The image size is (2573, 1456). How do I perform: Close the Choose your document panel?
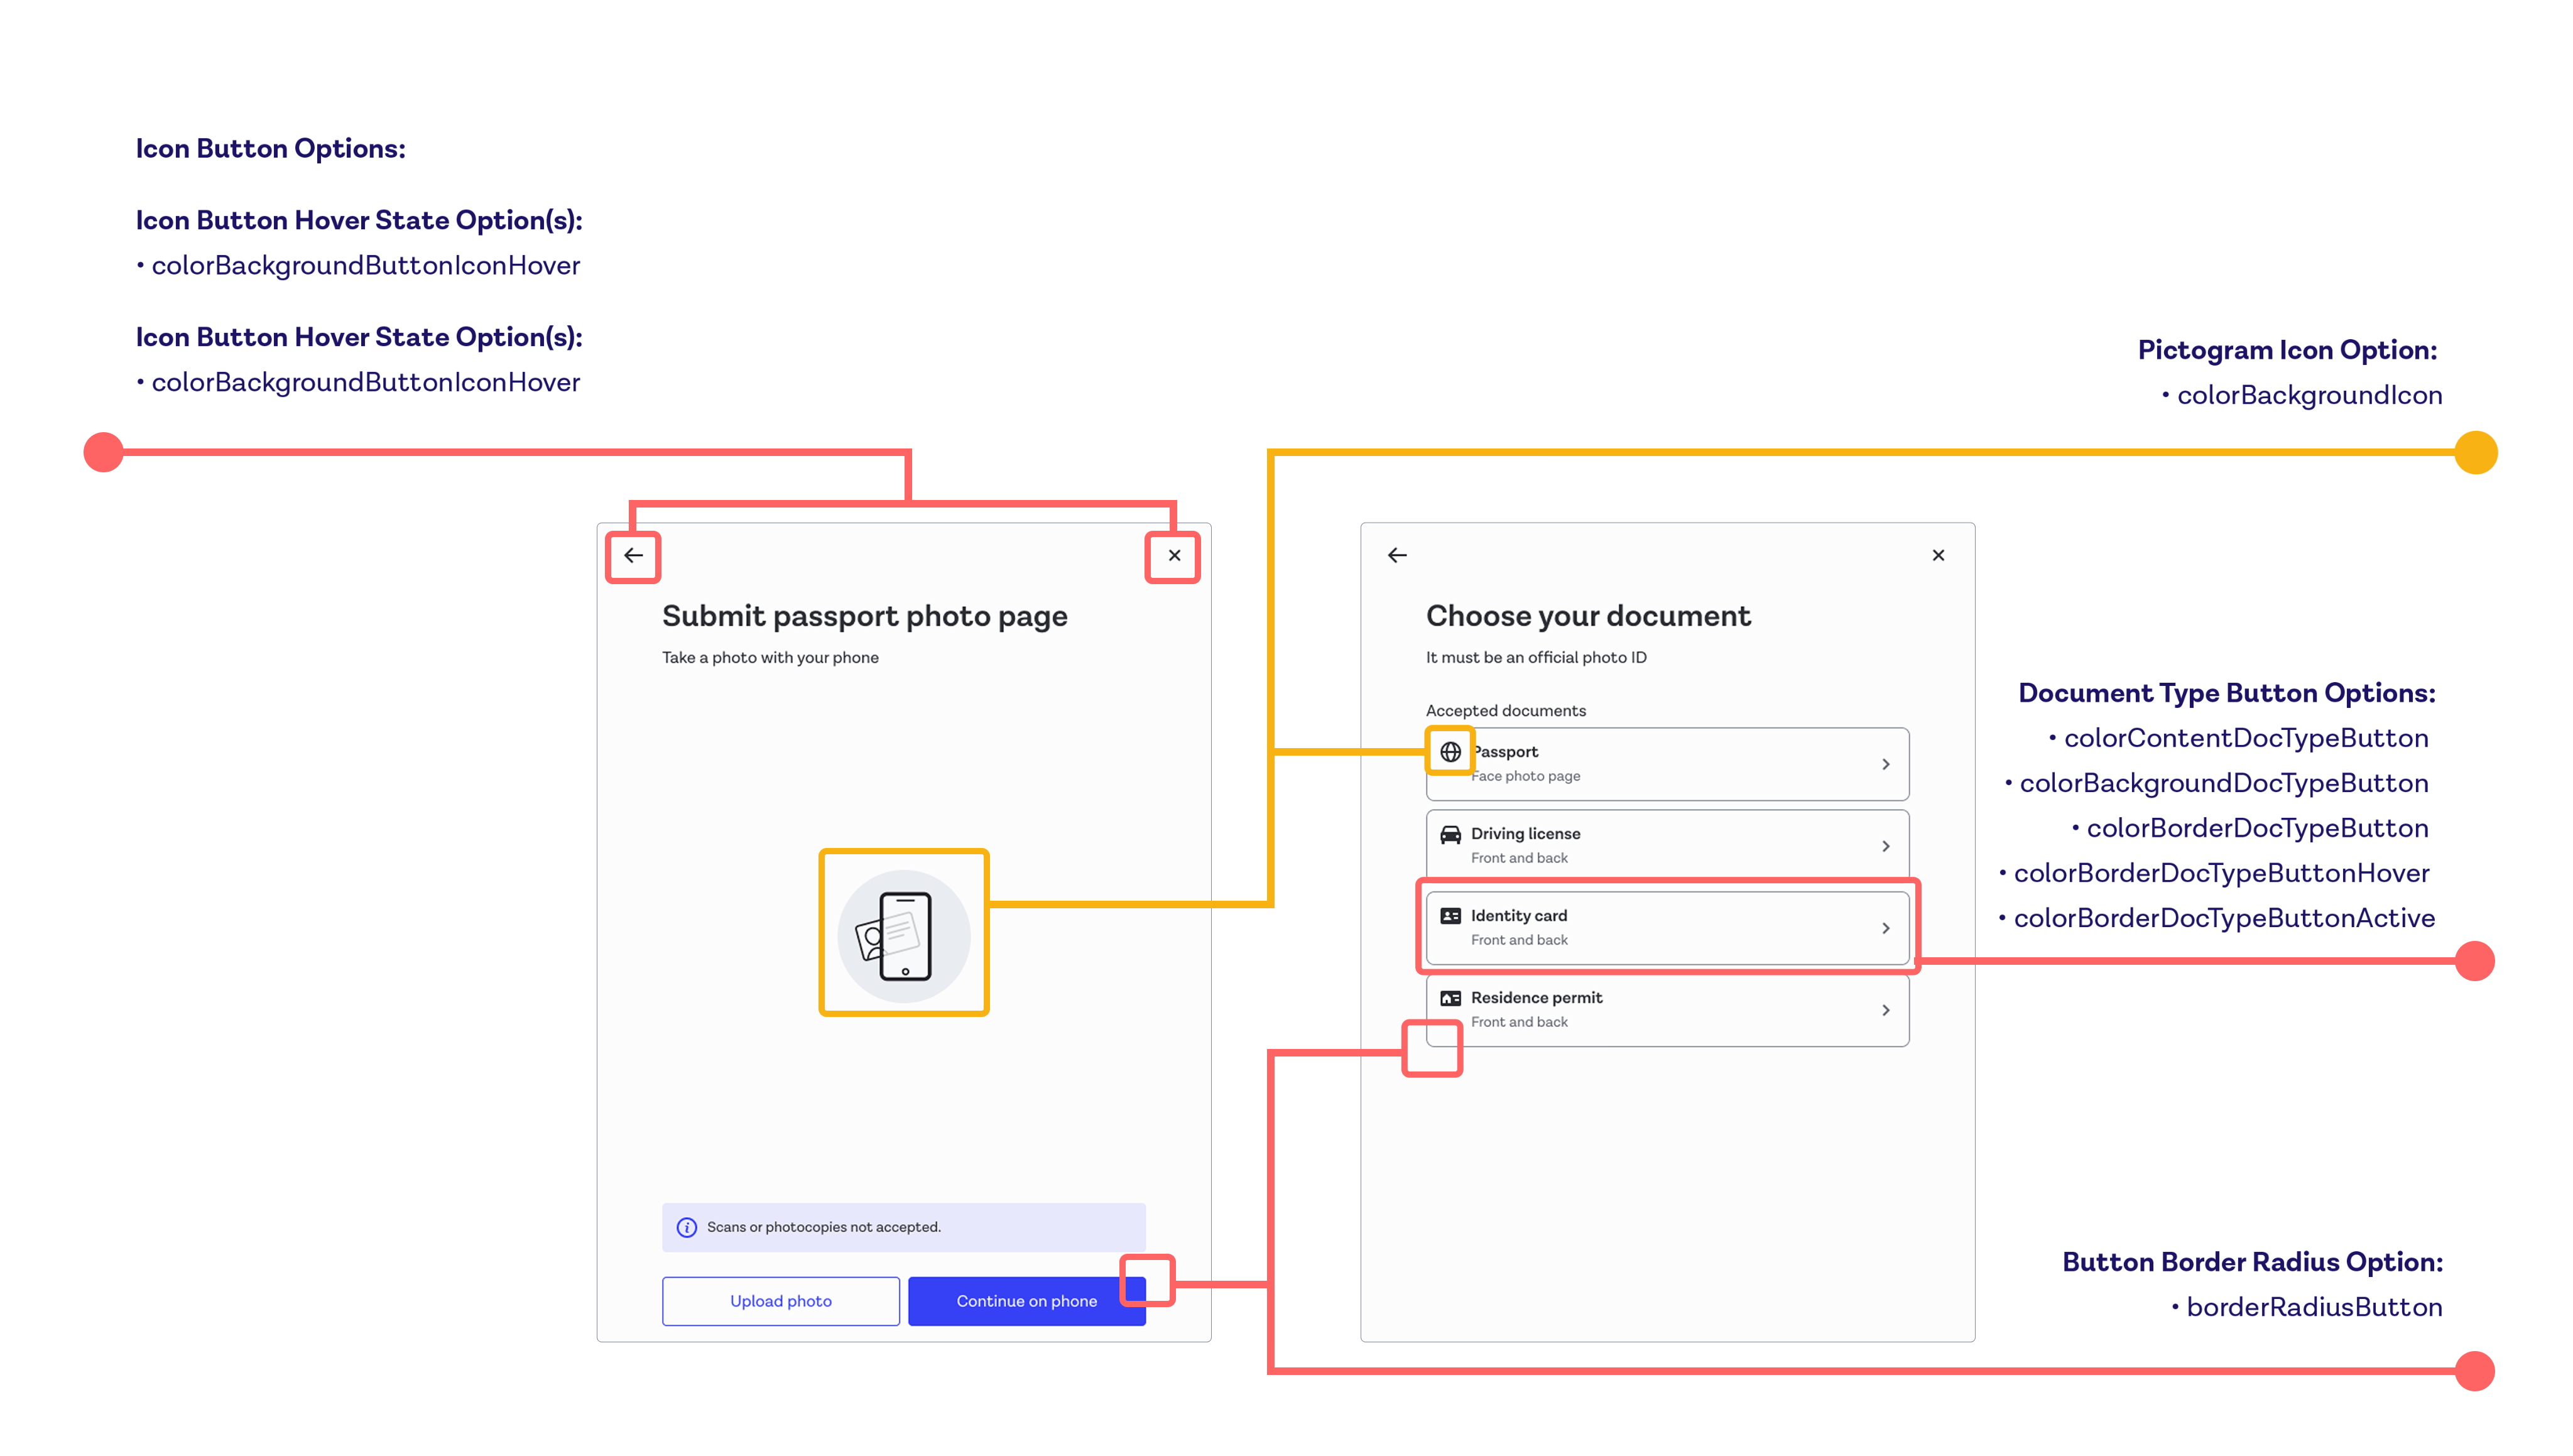[1937, 555]
